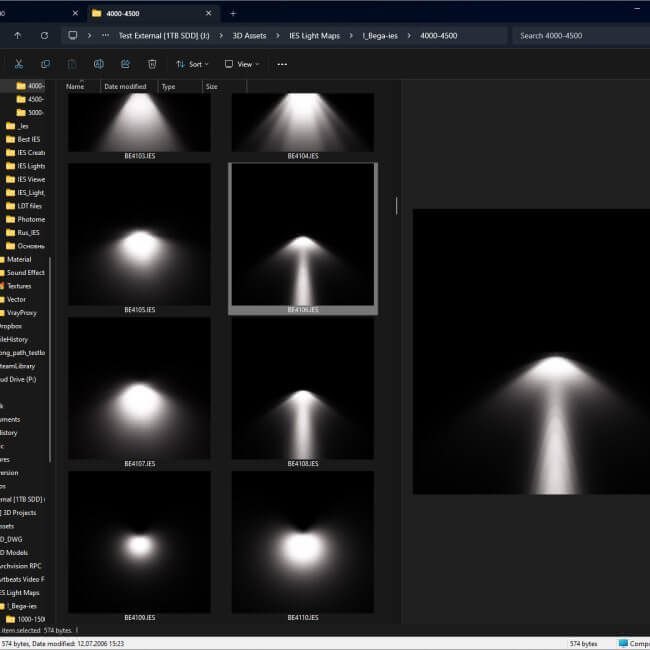
Task: Click the Share icon in toolbar
Action: 125,64
